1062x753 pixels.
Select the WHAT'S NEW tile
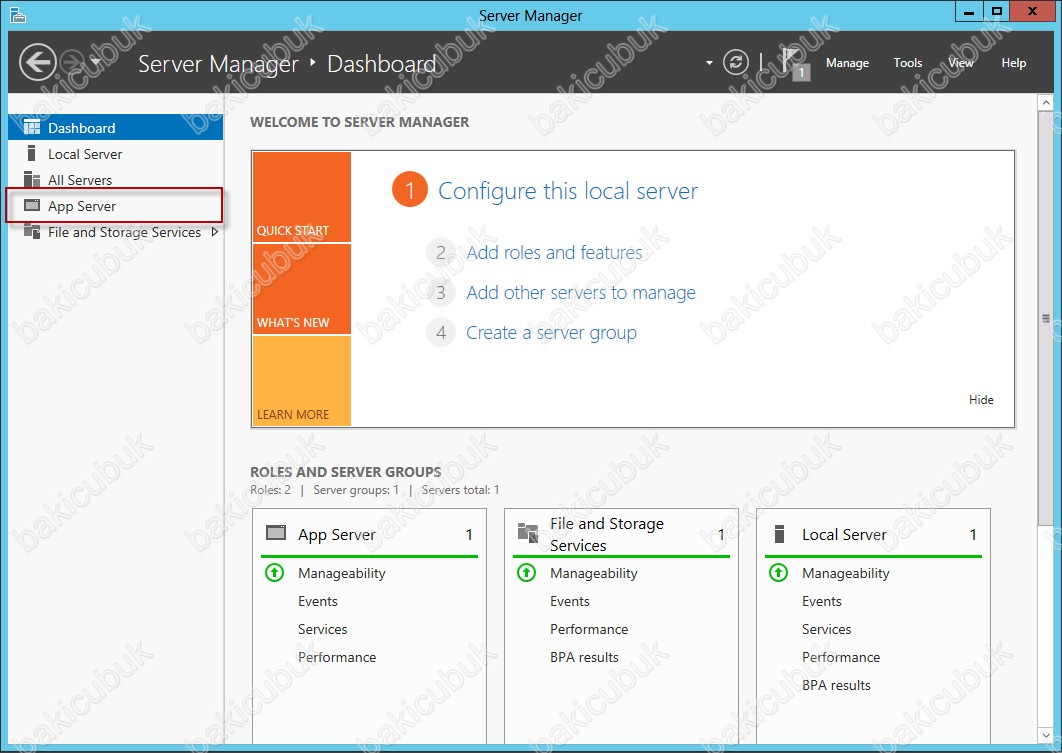coord(301,289)
